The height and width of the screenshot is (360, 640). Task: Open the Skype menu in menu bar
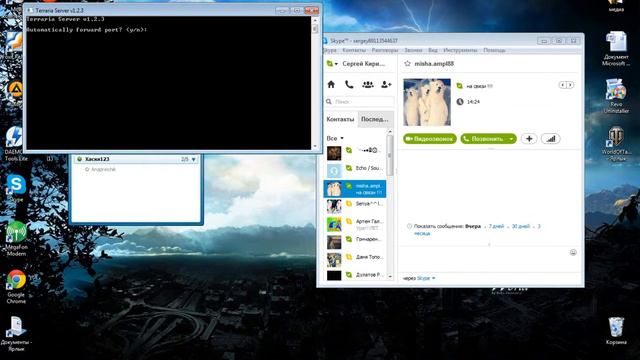tap(329, 50)
